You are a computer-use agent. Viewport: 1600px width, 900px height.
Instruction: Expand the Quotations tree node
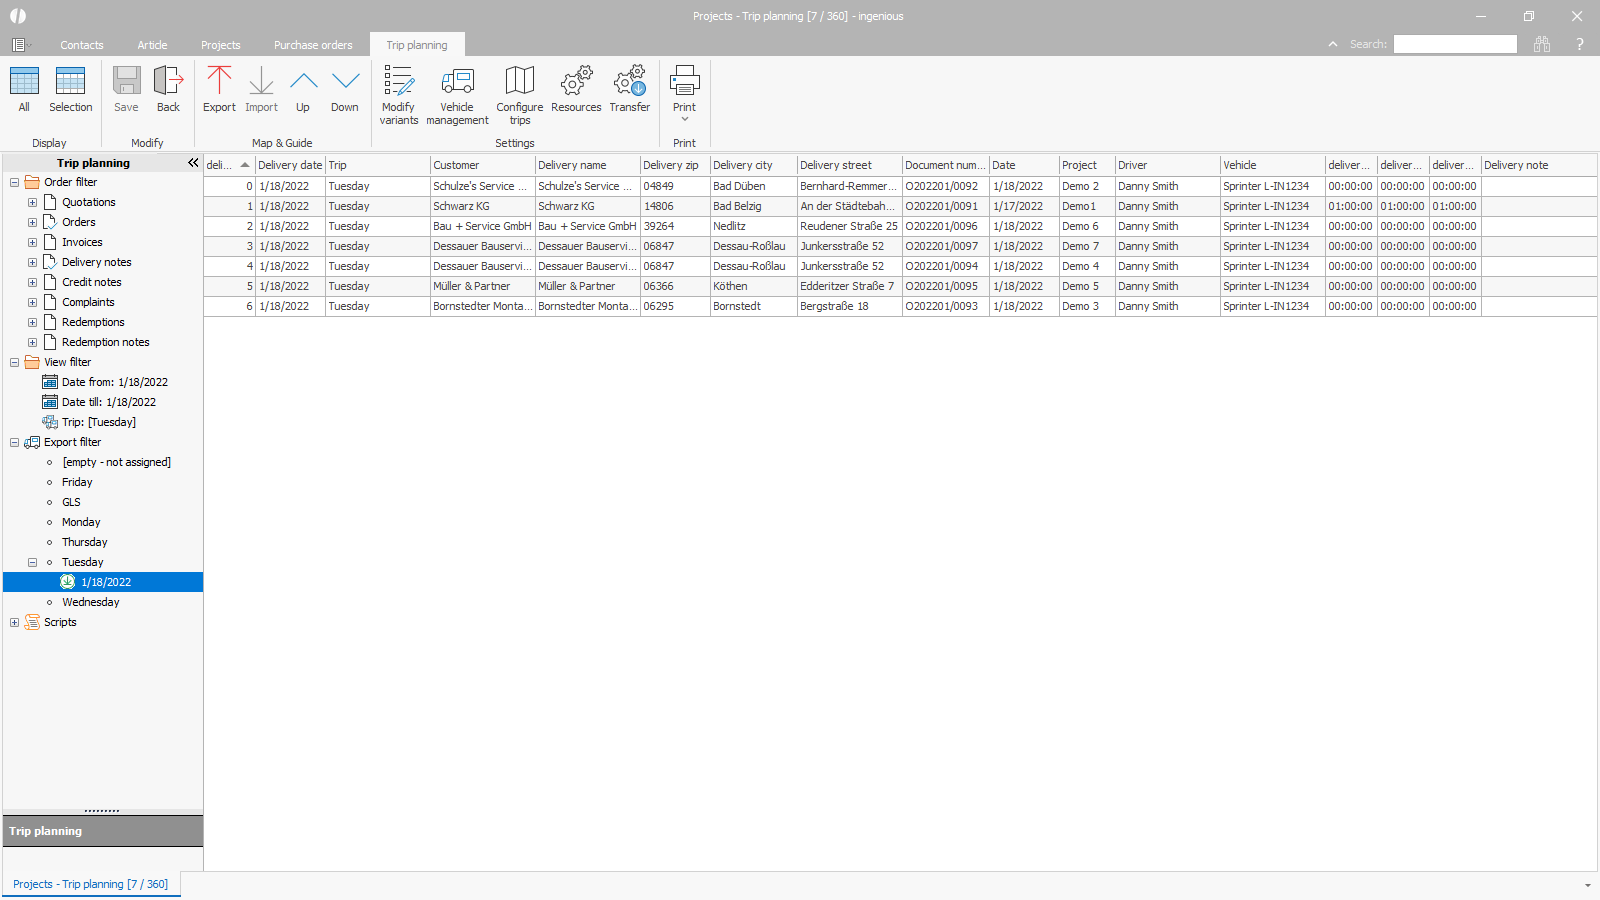coord(32,202)
